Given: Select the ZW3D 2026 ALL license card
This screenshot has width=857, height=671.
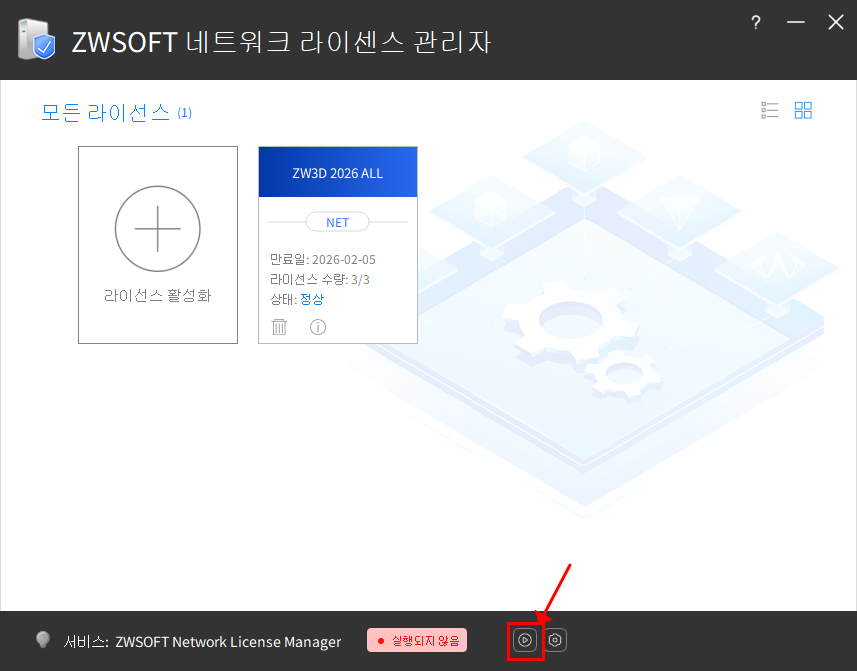Looking at the screenshot, I should (337, 245).
